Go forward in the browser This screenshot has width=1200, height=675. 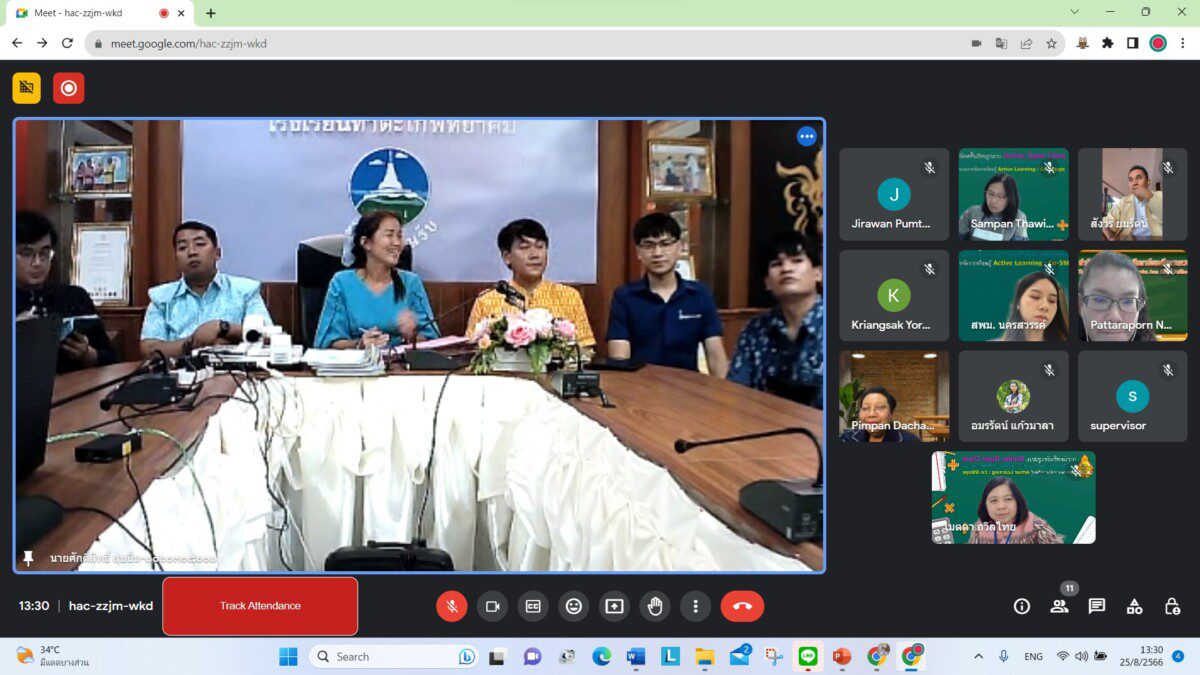click(42, 43)
